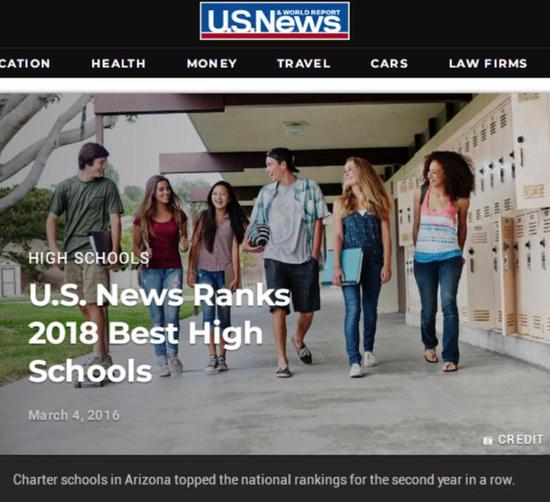Click the High Schools category label

coord(89,258)
